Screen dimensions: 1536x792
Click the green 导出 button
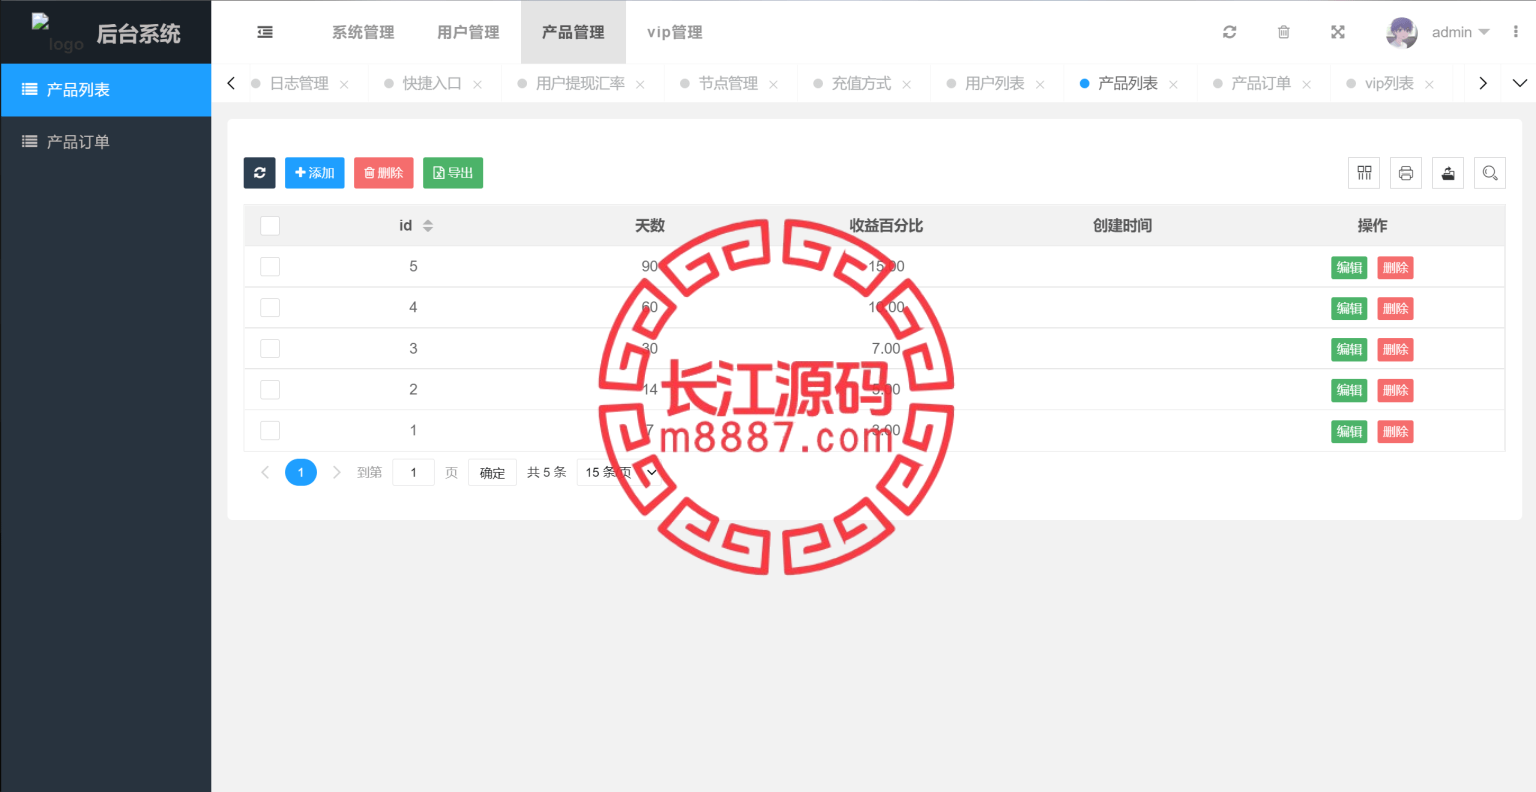[x=453, y=173]
